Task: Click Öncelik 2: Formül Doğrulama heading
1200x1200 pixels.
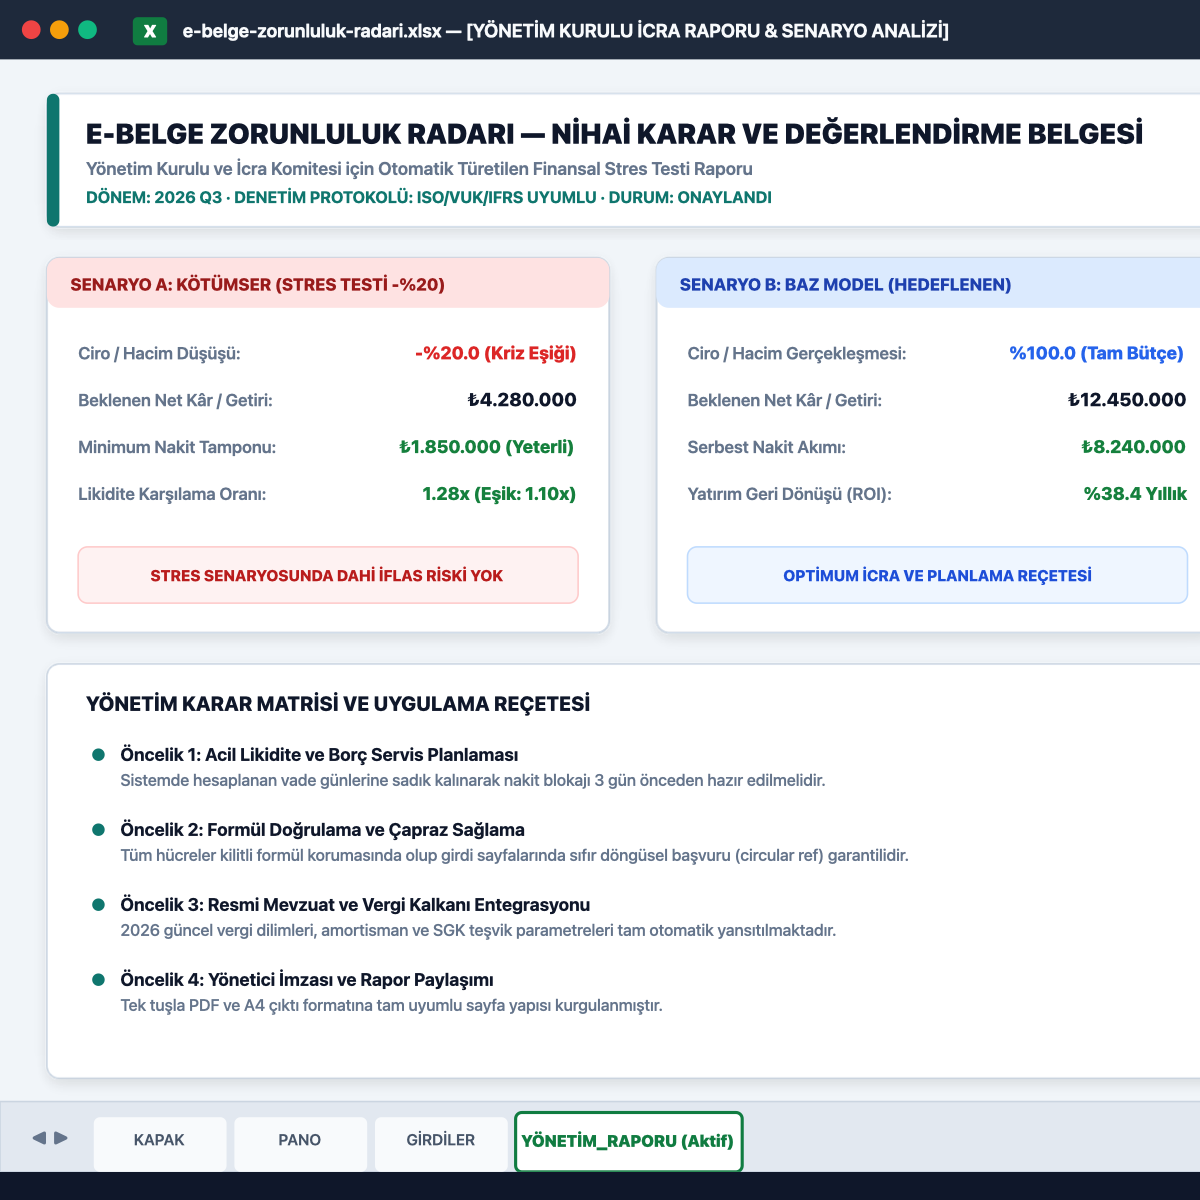Action: (x=322, y=830)
